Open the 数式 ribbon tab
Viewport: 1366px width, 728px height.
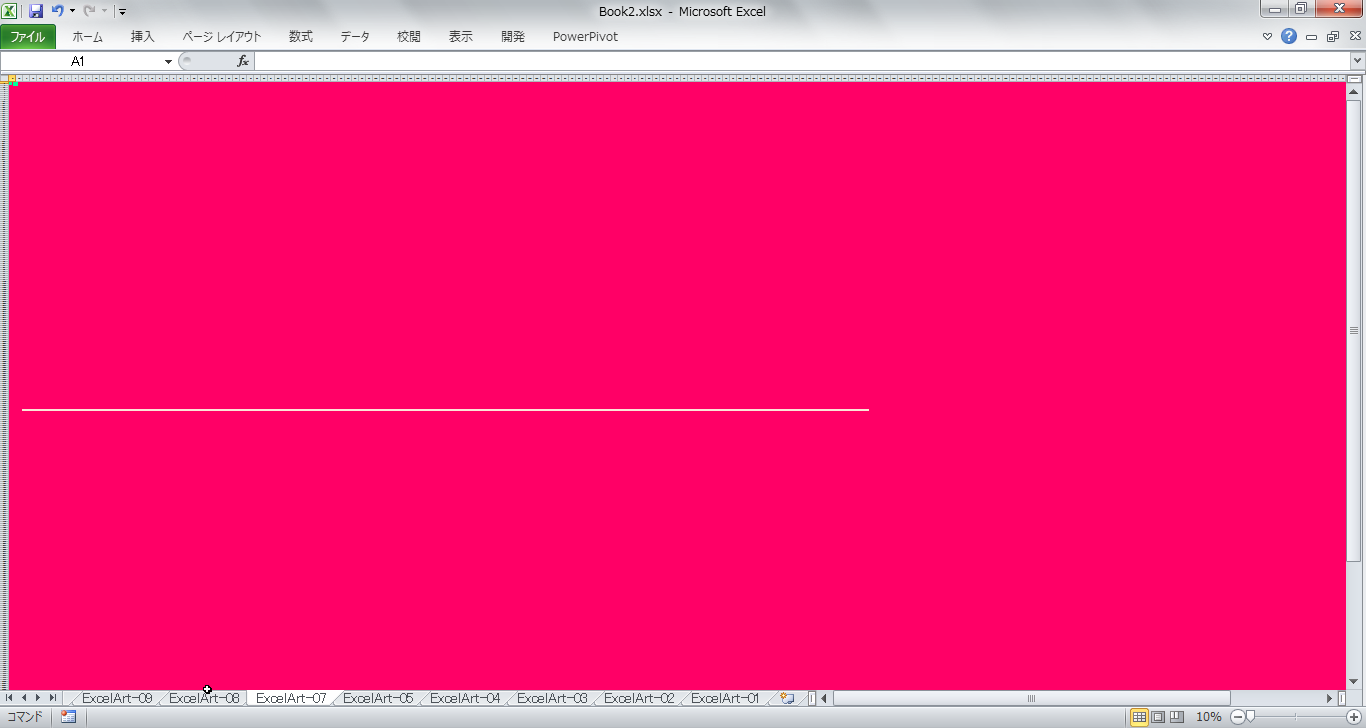click(300, 37)
